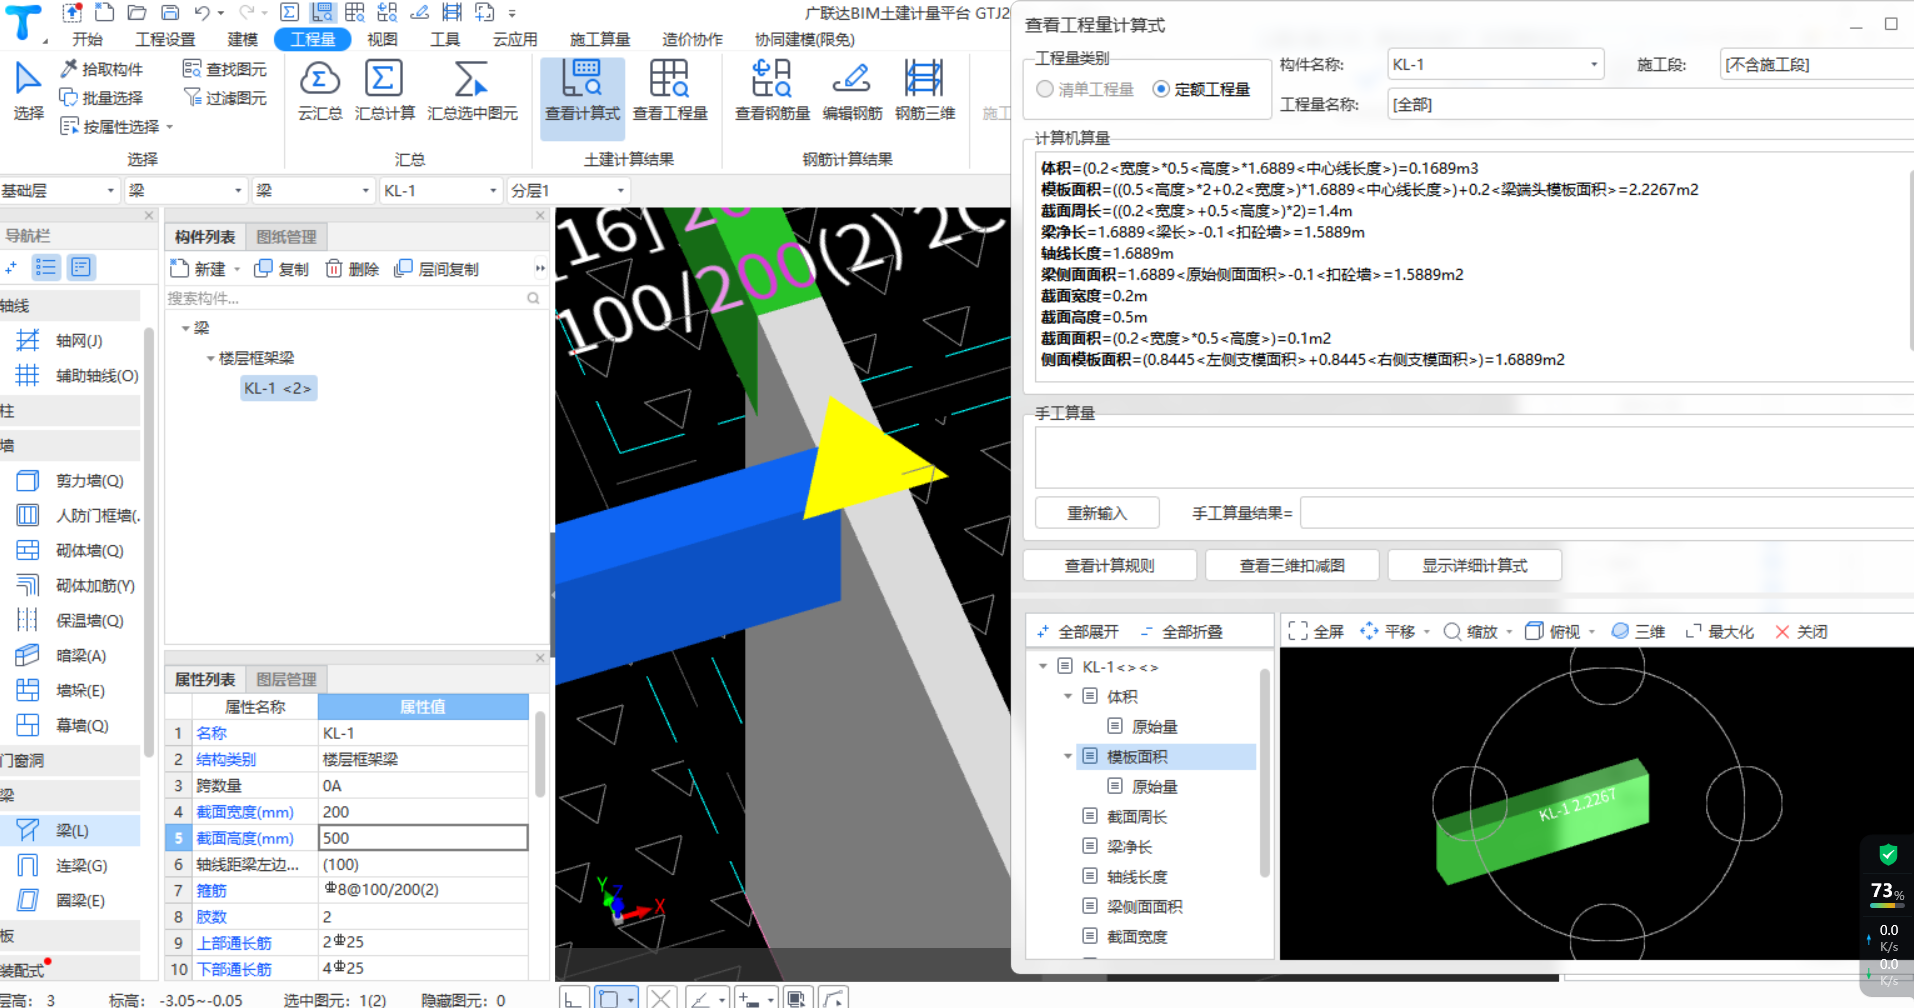
Task: Click 层间复制 copy between floors
Action: pos(436,269)
